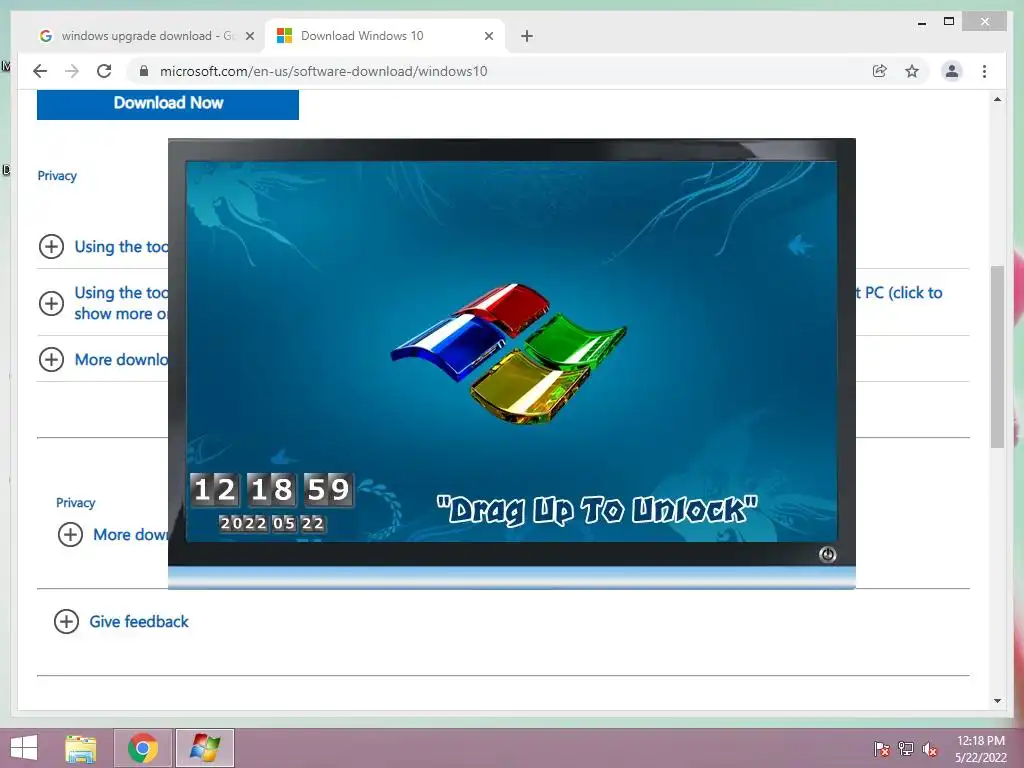
Task: Open Chrome's three-dot menu
Action: tap(984, 71)
